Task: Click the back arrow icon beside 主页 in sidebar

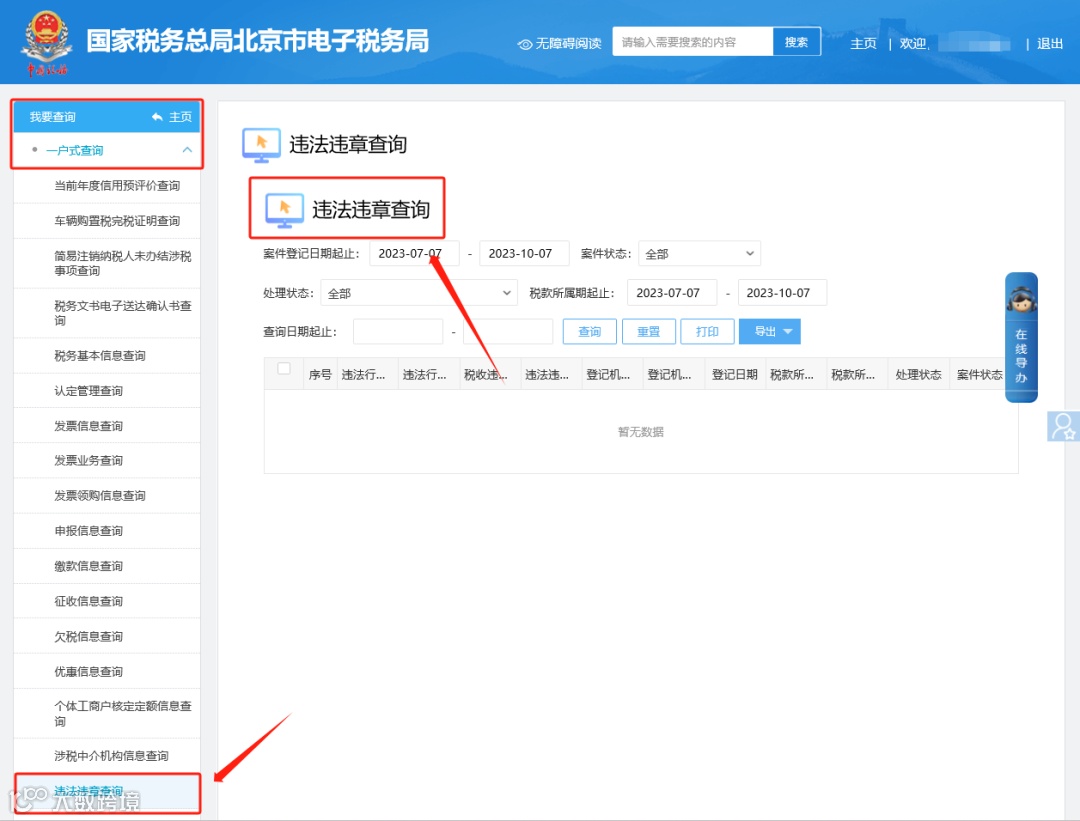Action: pyautogui.click(x=157, y=117)
